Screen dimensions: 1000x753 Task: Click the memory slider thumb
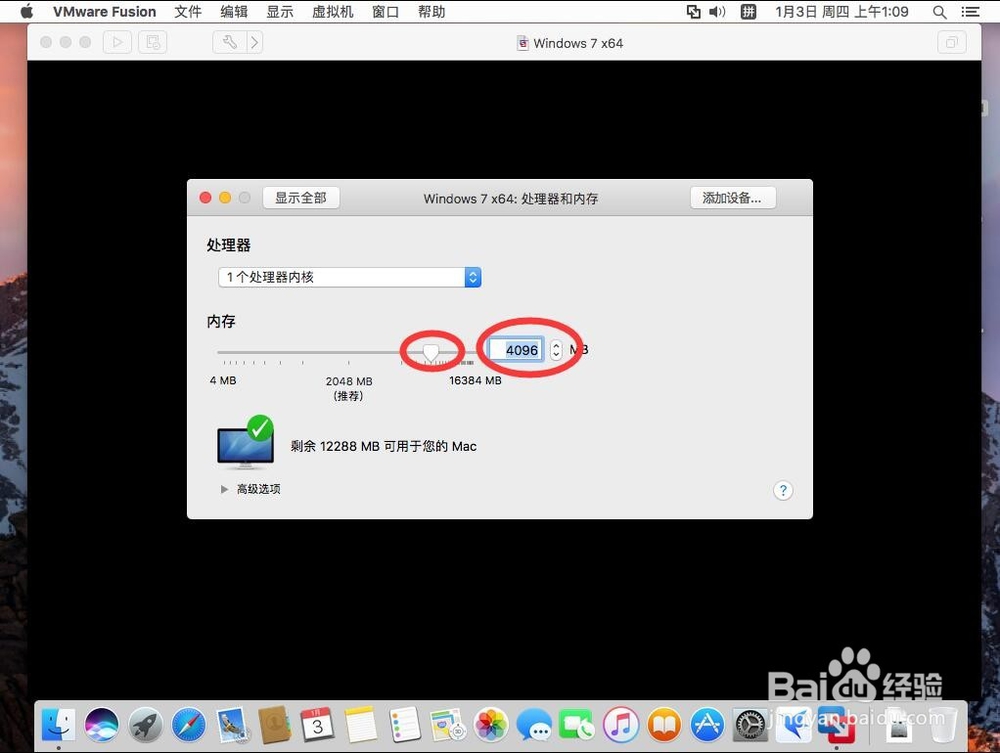click(x=431, y=351)
